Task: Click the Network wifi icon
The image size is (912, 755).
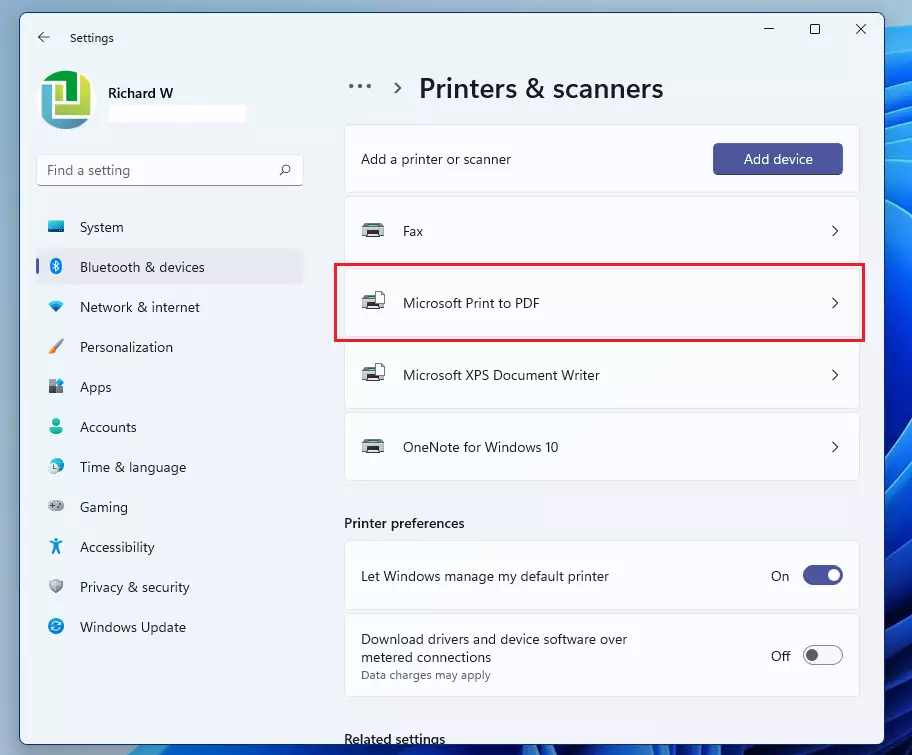Action: [56, 307]
